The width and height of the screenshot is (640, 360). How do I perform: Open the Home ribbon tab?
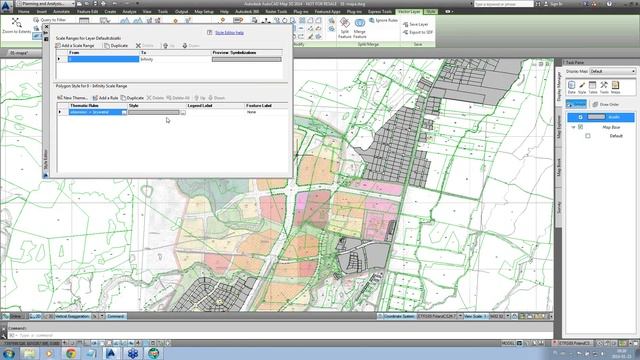[24, 12]
